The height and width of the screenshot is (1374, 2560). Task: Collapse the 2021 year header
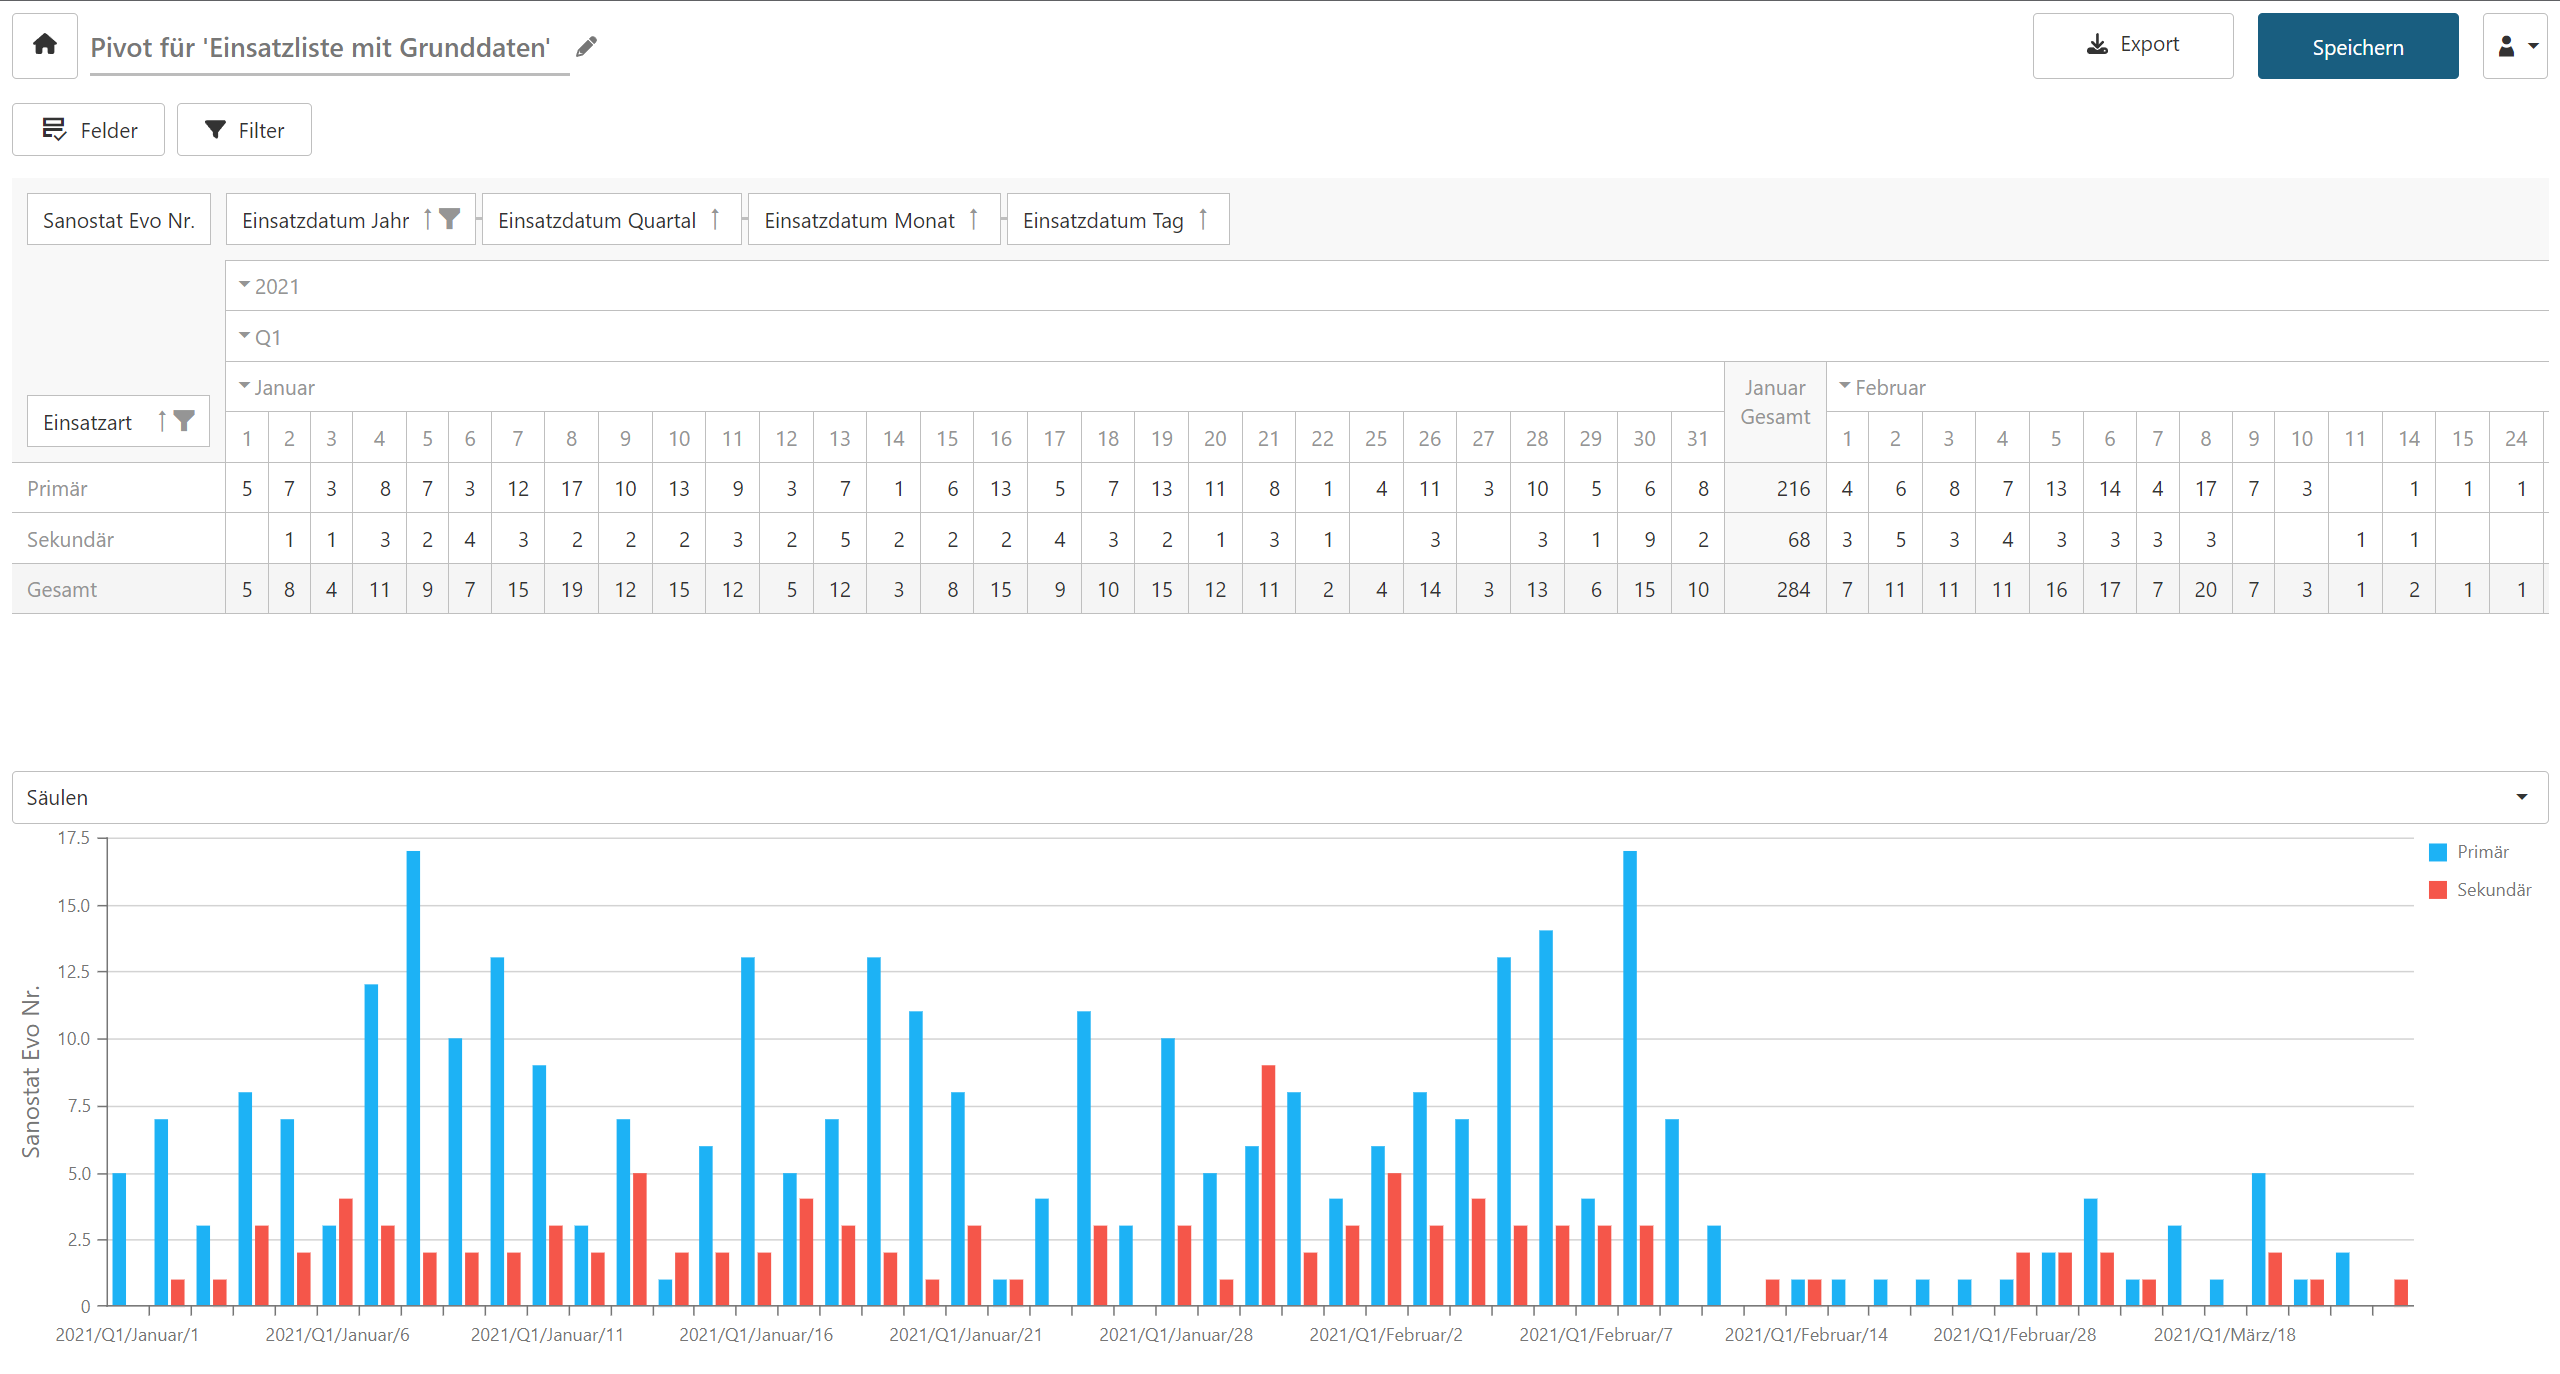click(244, 285)
